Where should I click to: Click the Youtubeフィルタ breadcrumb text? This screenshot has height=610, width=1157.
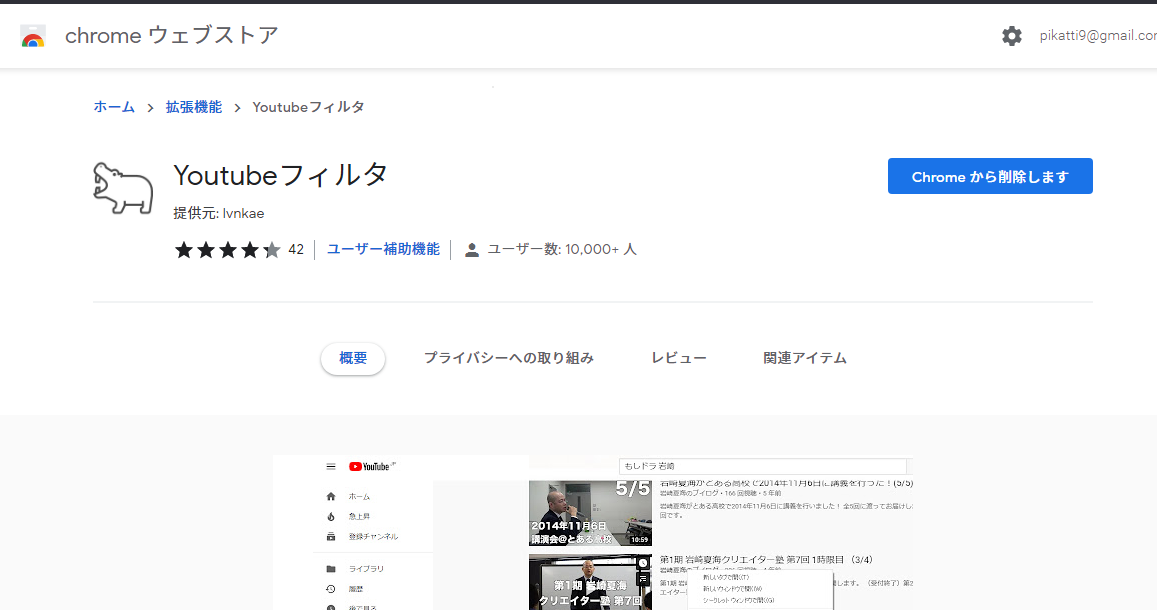[x=308, y=107]
